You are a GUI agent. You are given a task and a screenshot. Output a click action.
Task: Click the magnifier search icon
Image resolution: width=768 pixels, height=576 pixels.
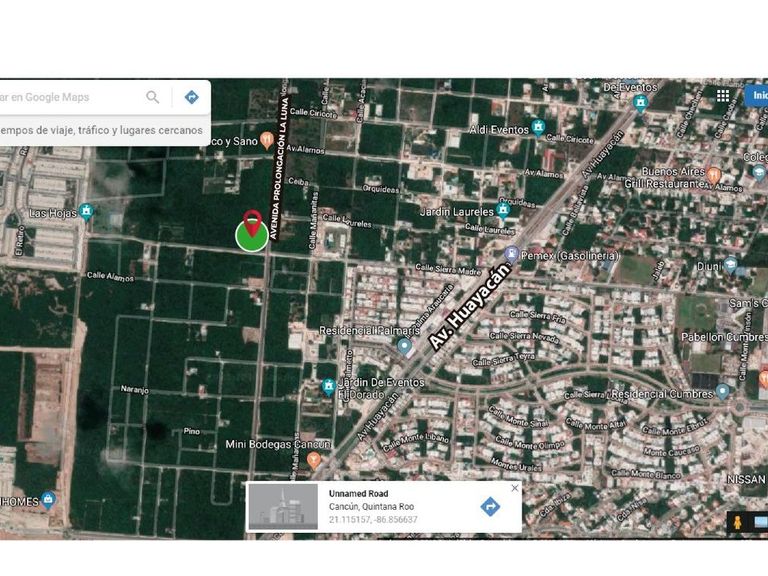pos(153,97)
